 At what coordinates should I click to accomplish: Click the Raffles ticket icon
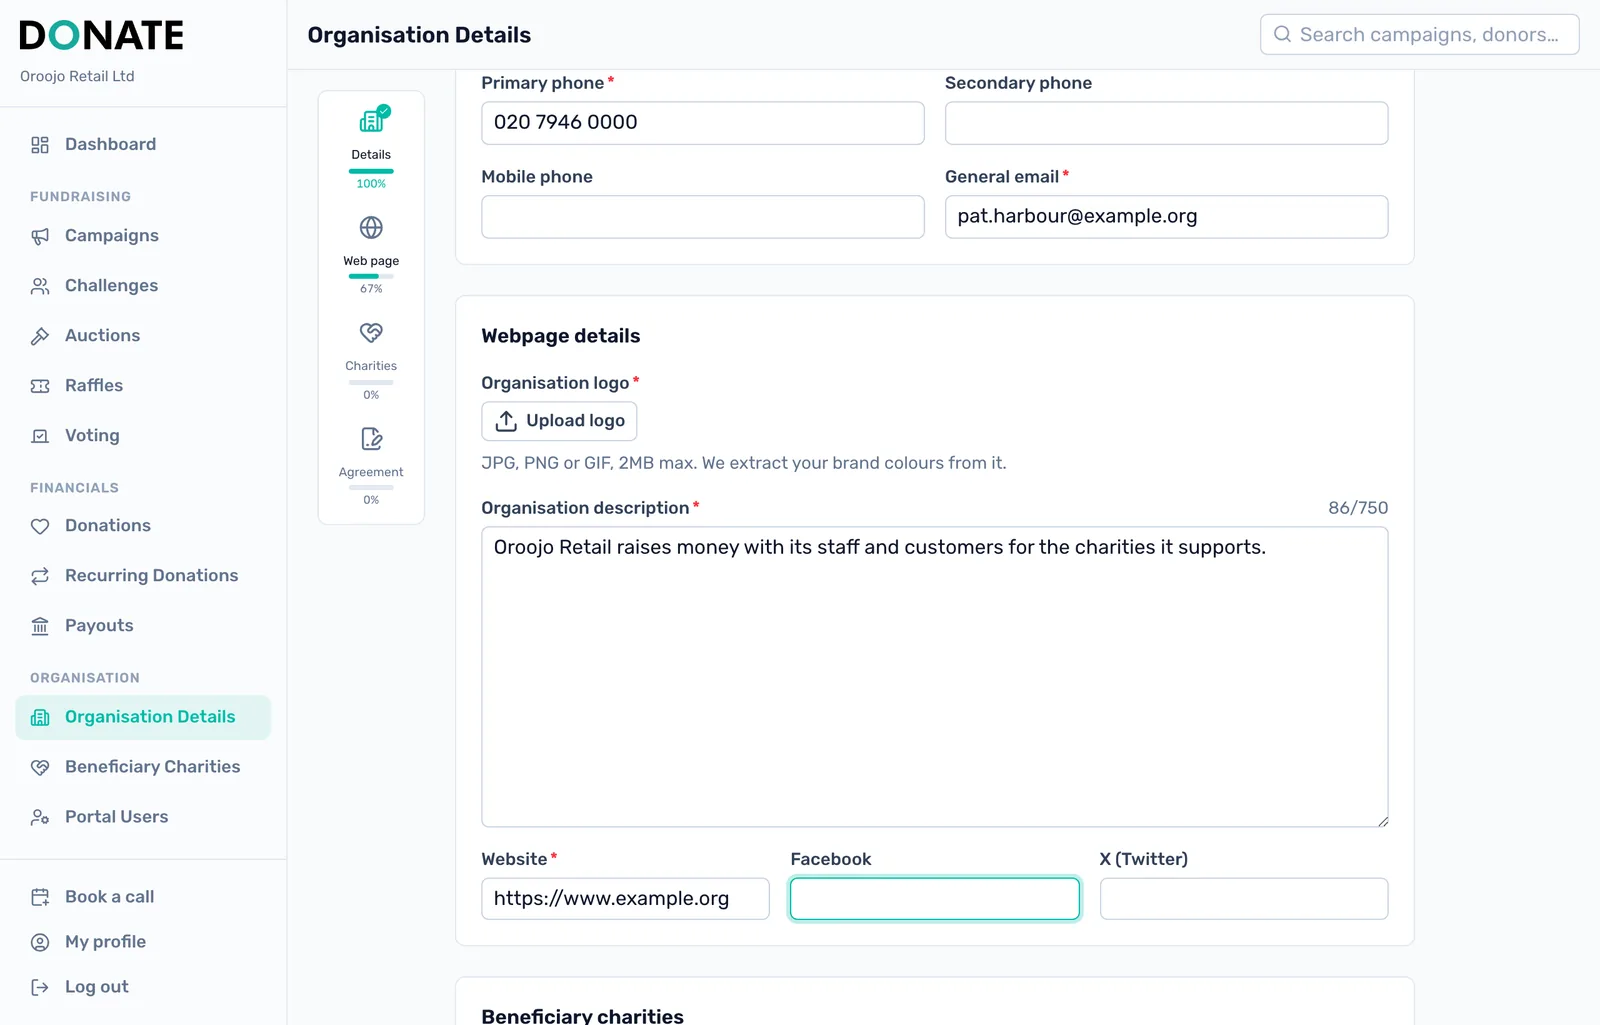click(x=40, y=386)
